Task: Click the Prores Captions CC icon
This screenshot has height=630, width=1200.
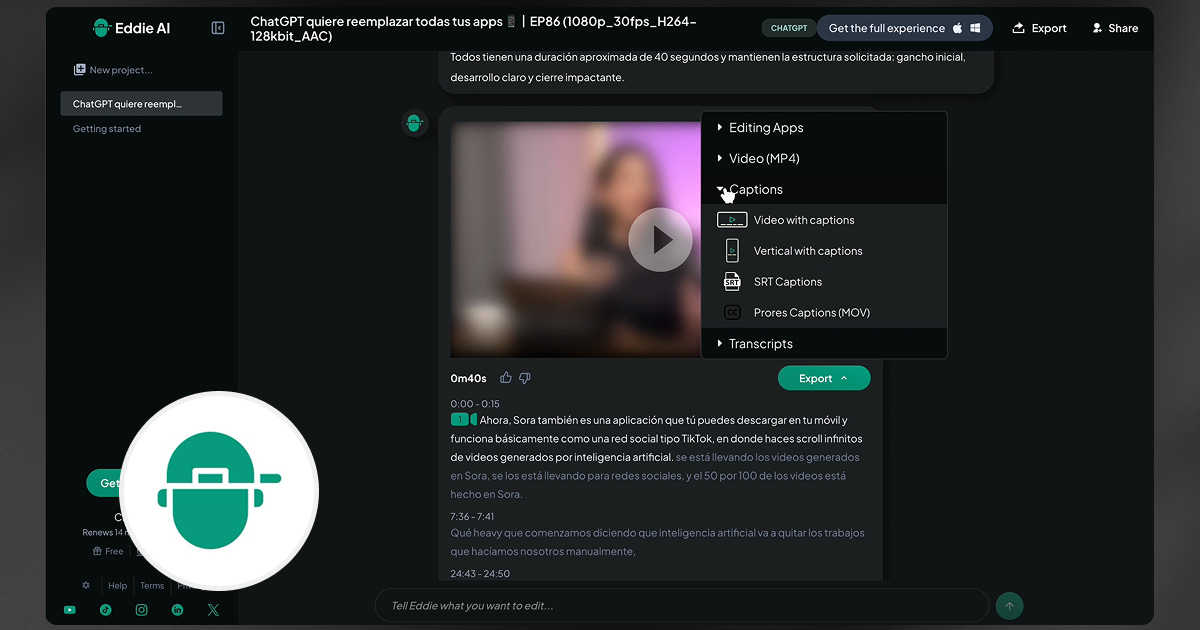Action: [732, 313]
